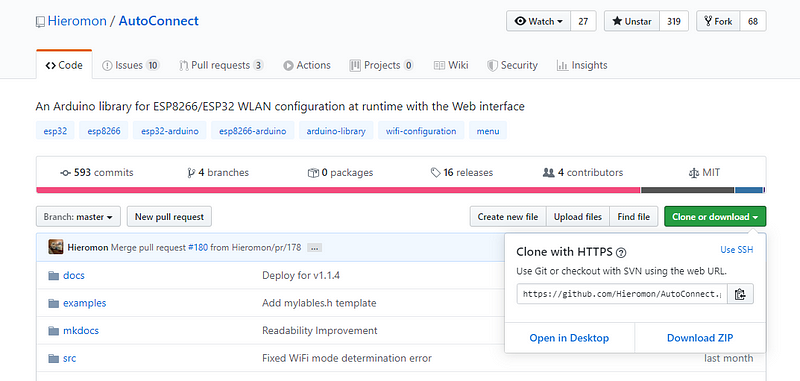
Task: Open the mkdocs folder
Action: coord(81,331)
